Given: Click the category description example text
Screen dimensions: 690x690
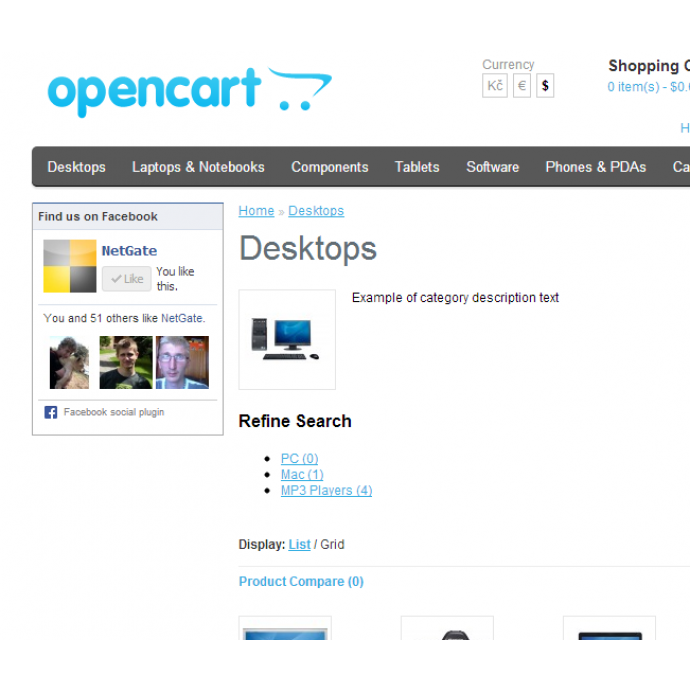Looking at the screenshot, I should tap(455, 298).
